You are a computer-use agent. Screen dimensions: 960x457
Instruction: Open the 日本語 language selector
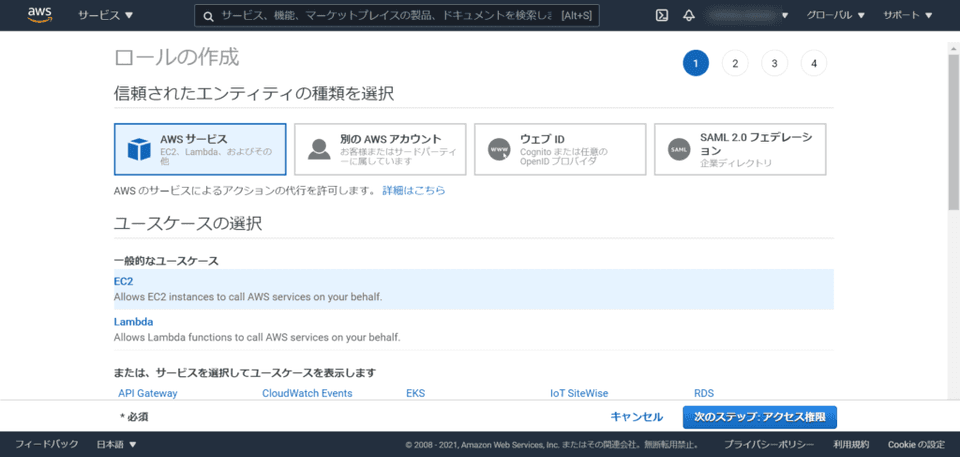pos(116,444)
